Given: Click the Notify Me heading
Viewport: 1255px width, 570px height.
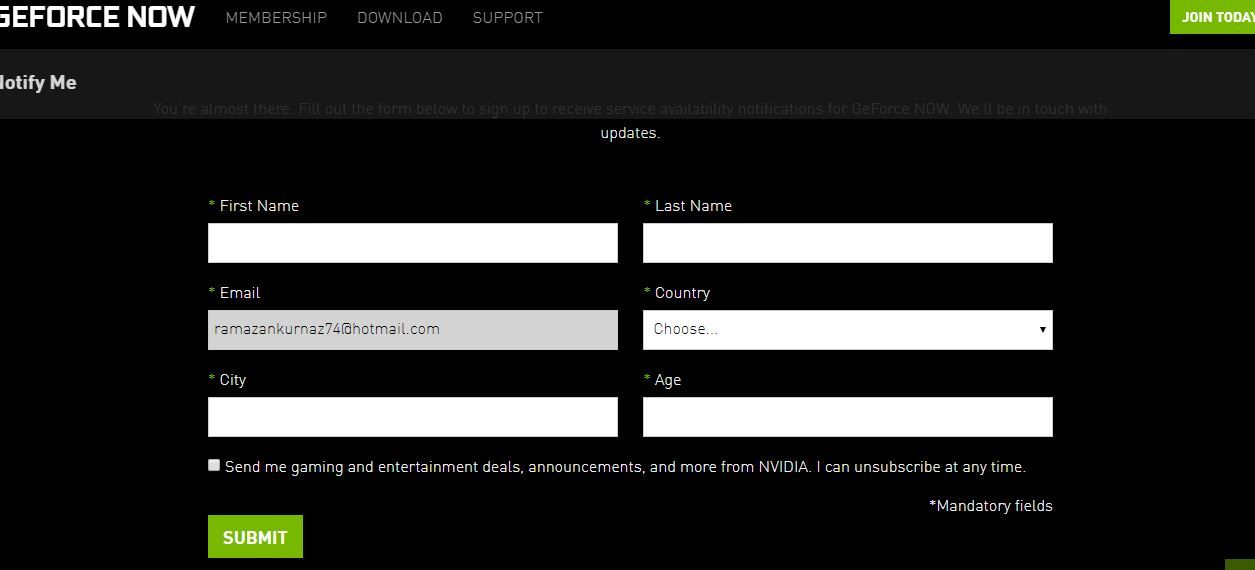Looking at the screenshot, I should [x=38, y=83].
